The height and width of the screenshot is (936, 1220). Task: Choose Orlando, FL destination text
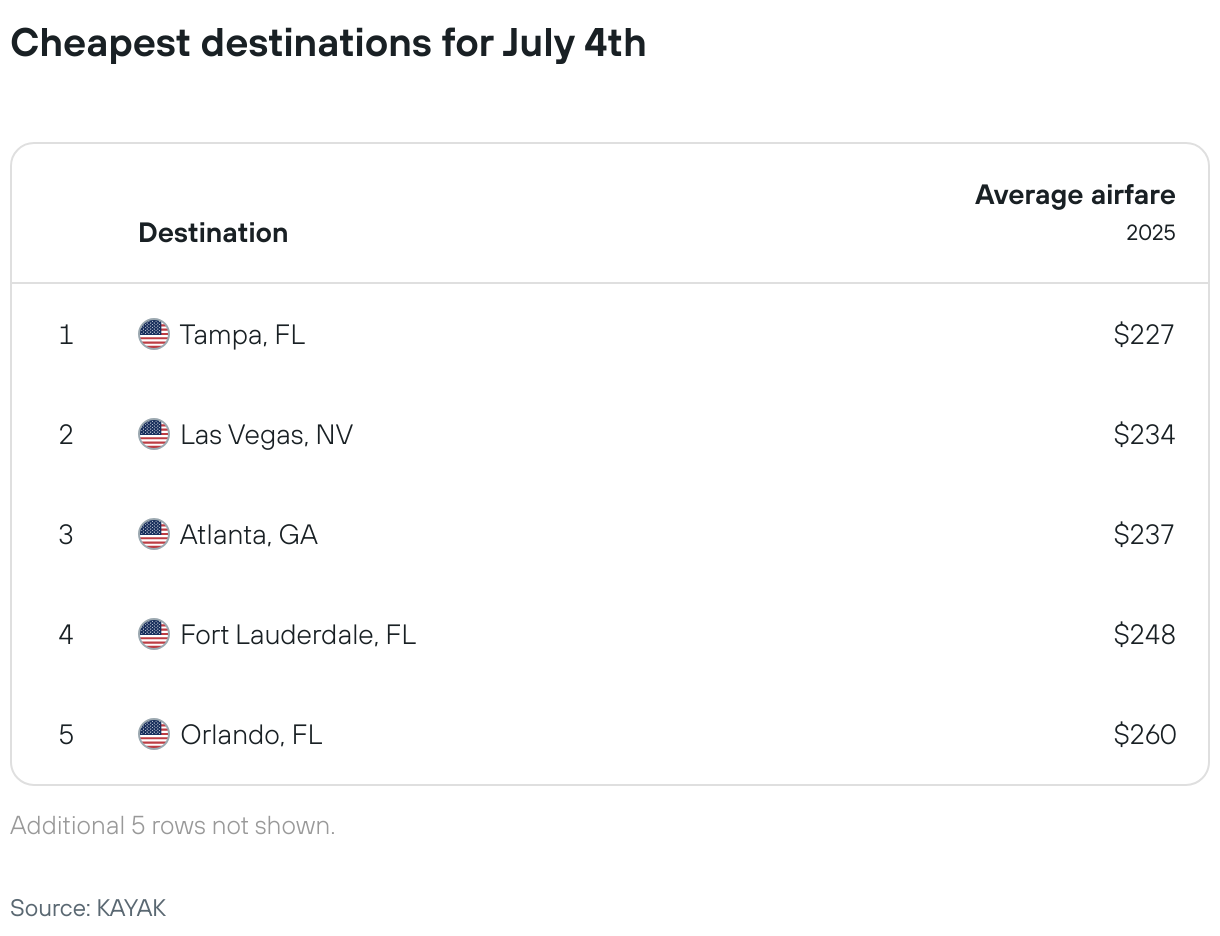pyautogui.click(x=251, y=735)
